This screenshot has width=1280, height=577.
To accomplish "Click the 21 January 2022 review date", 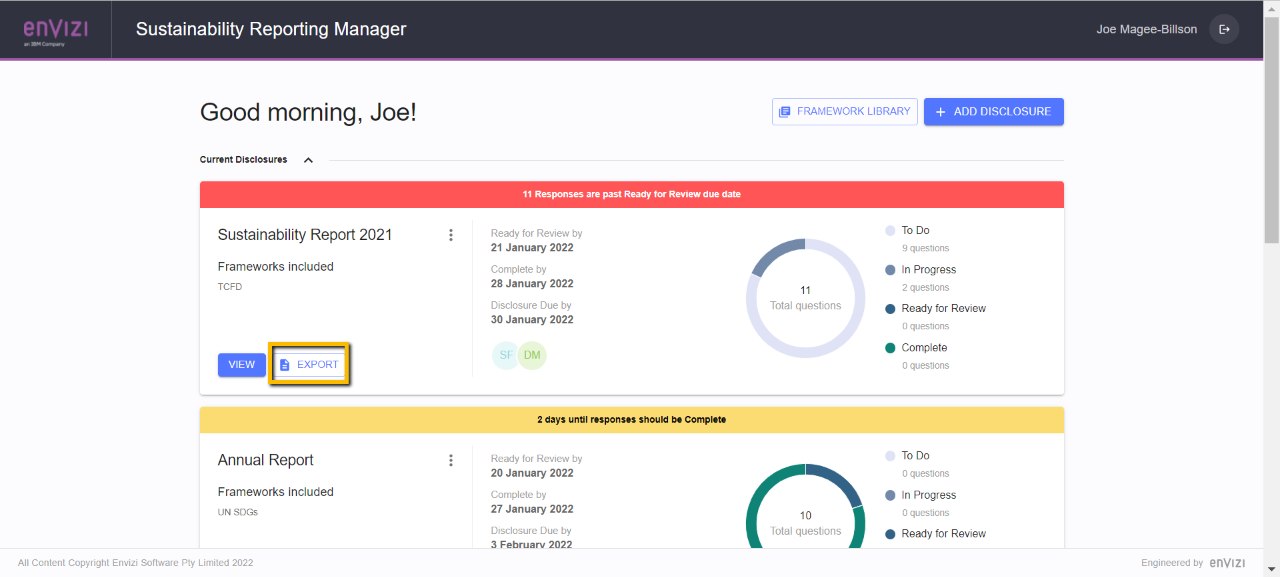I will (x=532, y=248).
